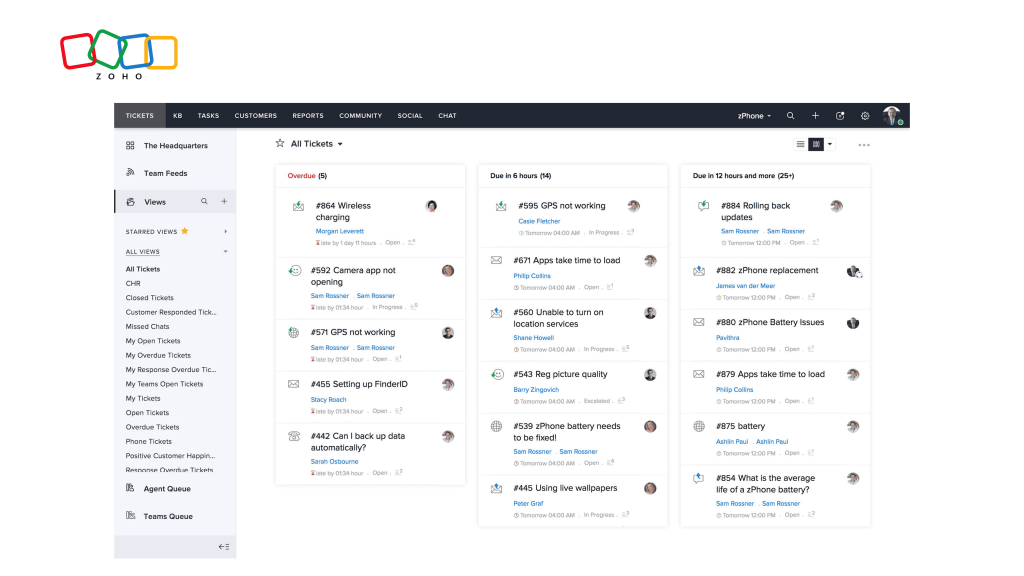Collapse the left sidebar with the arrow toggle

(224, 546)
